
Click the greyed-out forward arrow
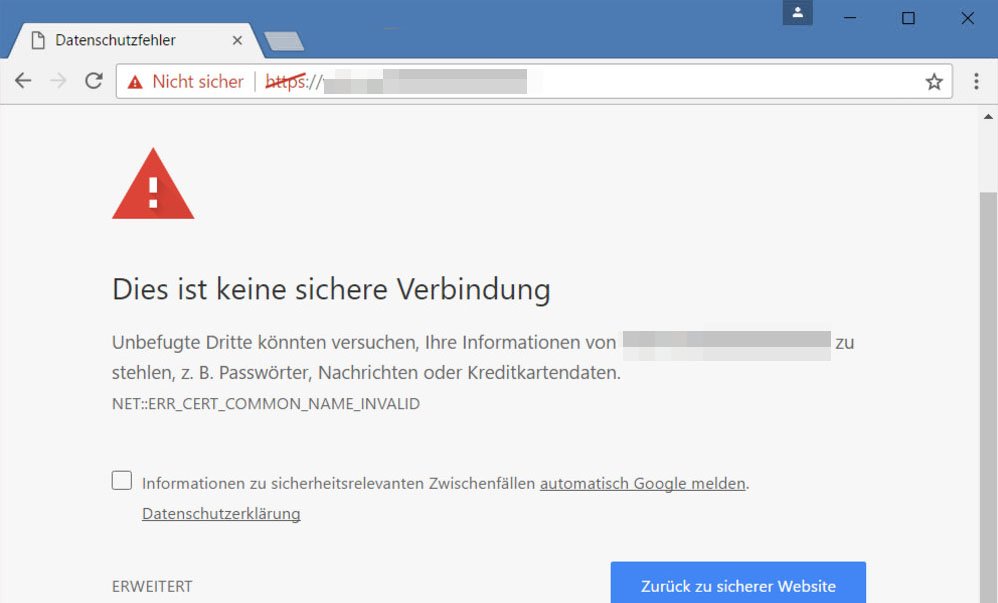pos(58,82)
